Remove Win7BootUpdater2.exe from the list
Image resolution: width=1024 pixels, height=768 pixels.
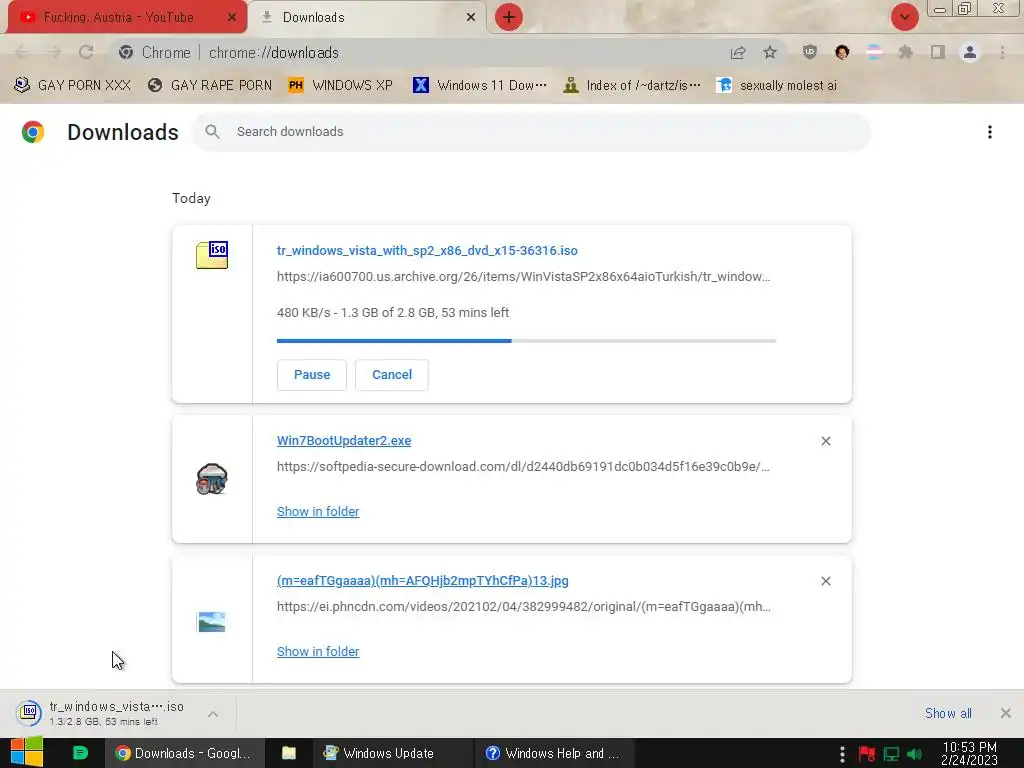[826, 441]
